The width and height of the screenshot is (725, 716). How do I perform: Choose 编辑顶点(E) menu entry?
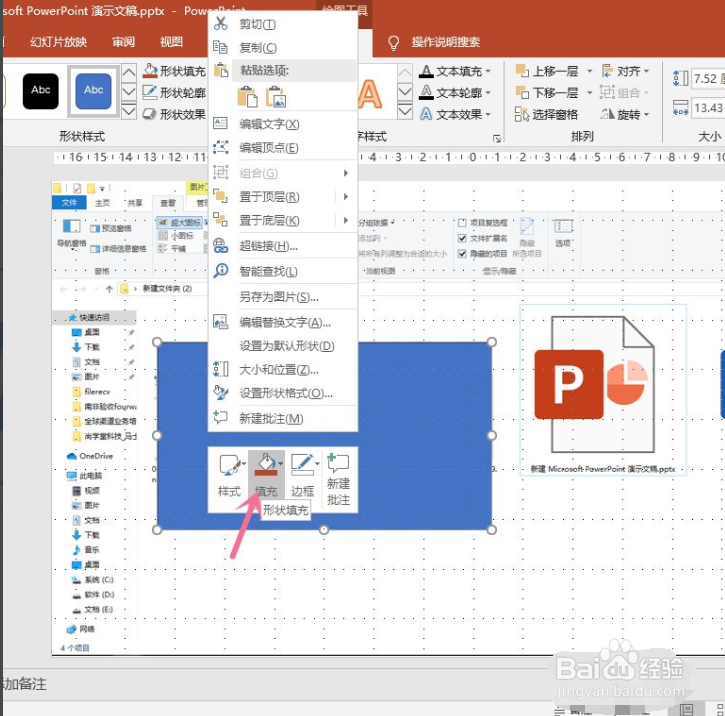(x=283, y=148)
